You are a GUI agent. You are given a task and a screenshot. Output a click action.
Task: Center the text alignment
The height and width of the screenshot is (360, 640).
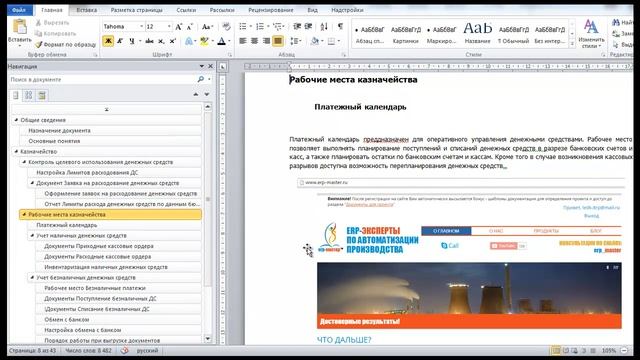[254, 41]
